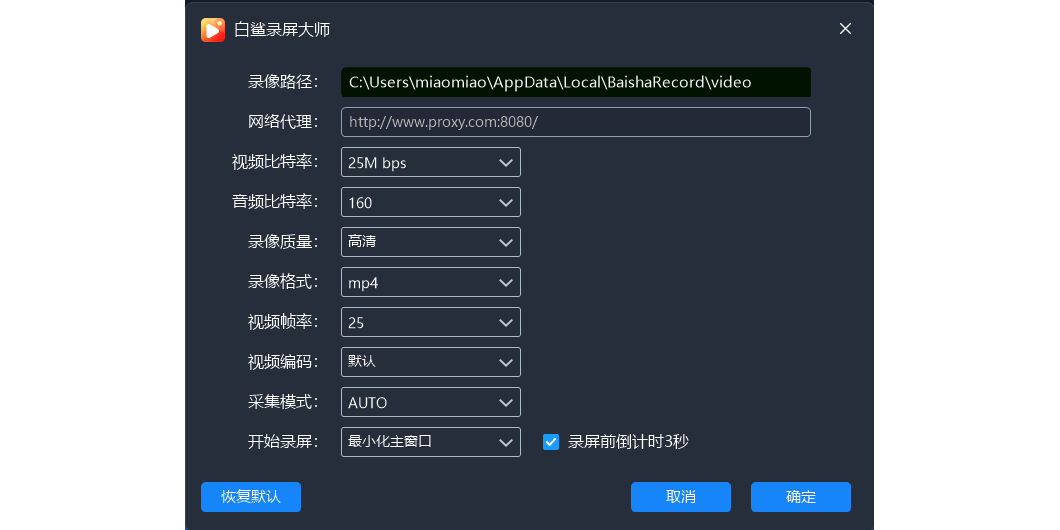Image resolution: width=1060 pixels, height=530 pixels.
Task: Click the 恢复默认 restore defaults button
Action: tap(251, 497)
